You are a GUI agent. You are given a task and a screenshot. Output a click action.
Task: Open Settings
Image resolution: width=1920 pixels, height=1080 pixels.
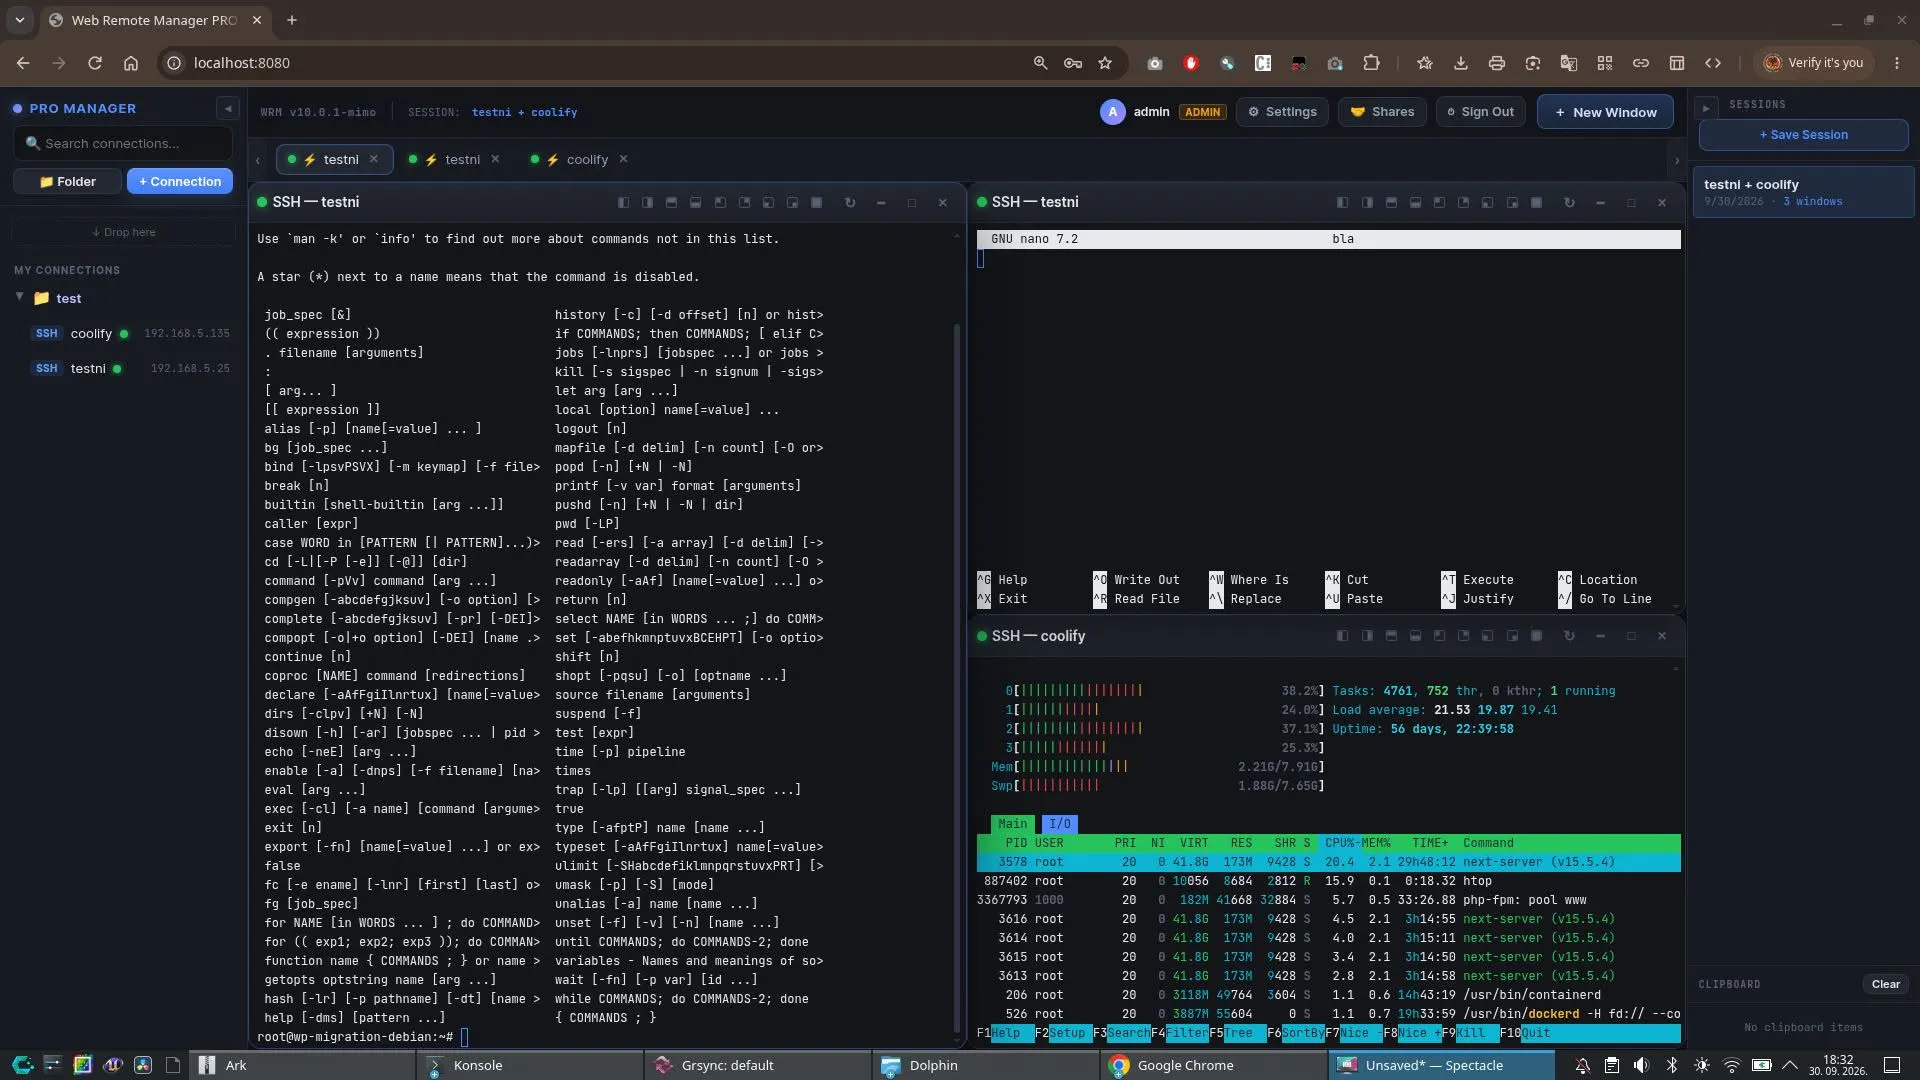click(1282, 112)
